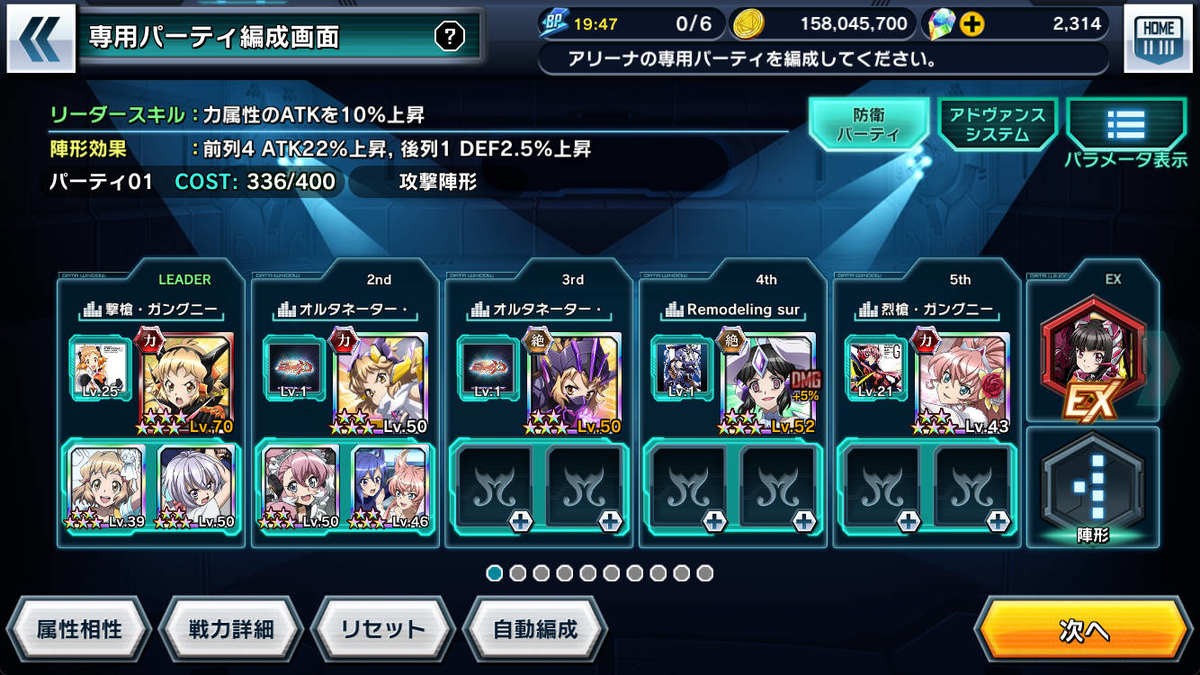Click the リセット button
1200x675 pixels.
point(383,630)
